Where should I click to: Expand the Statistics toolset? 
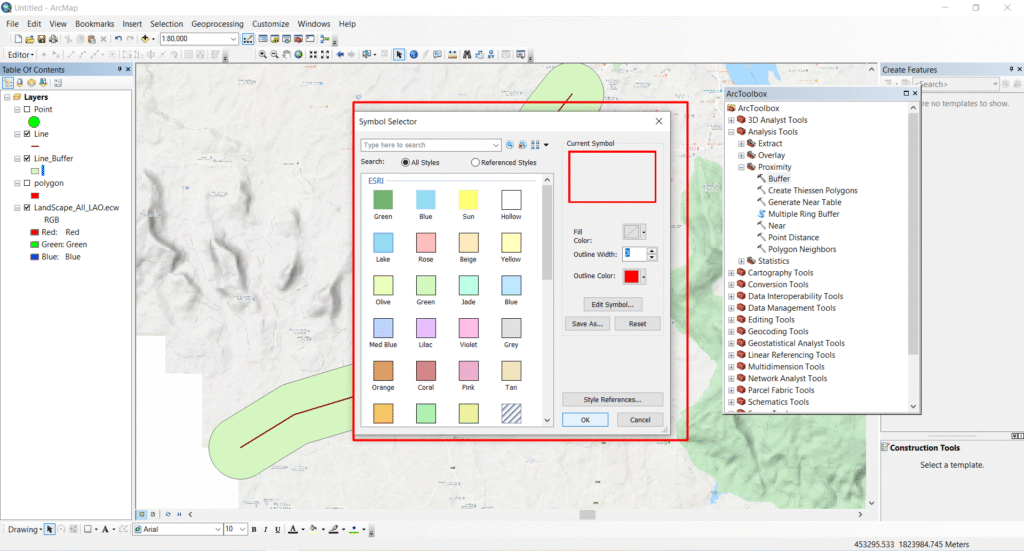[741, 261]
